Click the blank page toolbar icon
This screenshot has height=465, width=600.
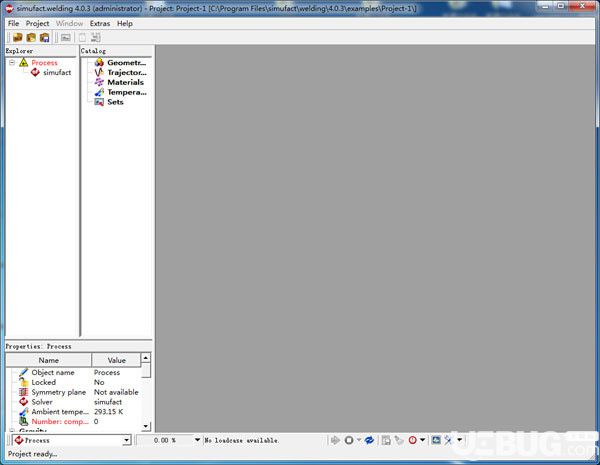pos(82,38)
